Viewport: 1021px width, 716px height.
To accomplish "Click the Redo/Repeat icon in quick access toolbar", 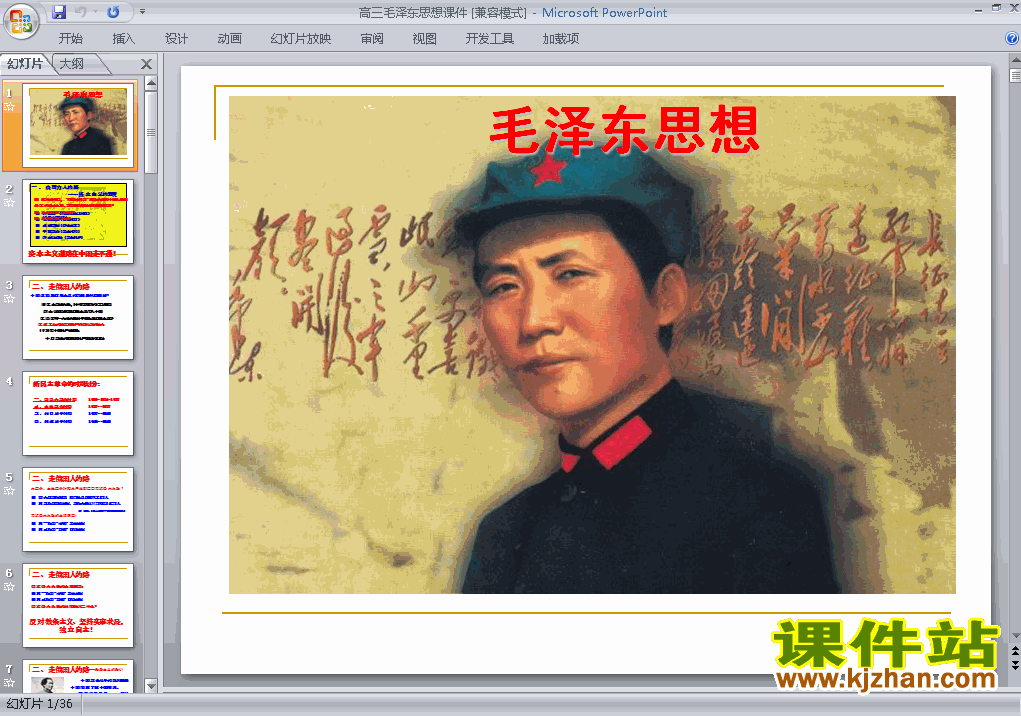I will pyautogui.click(x=113, y=12).
